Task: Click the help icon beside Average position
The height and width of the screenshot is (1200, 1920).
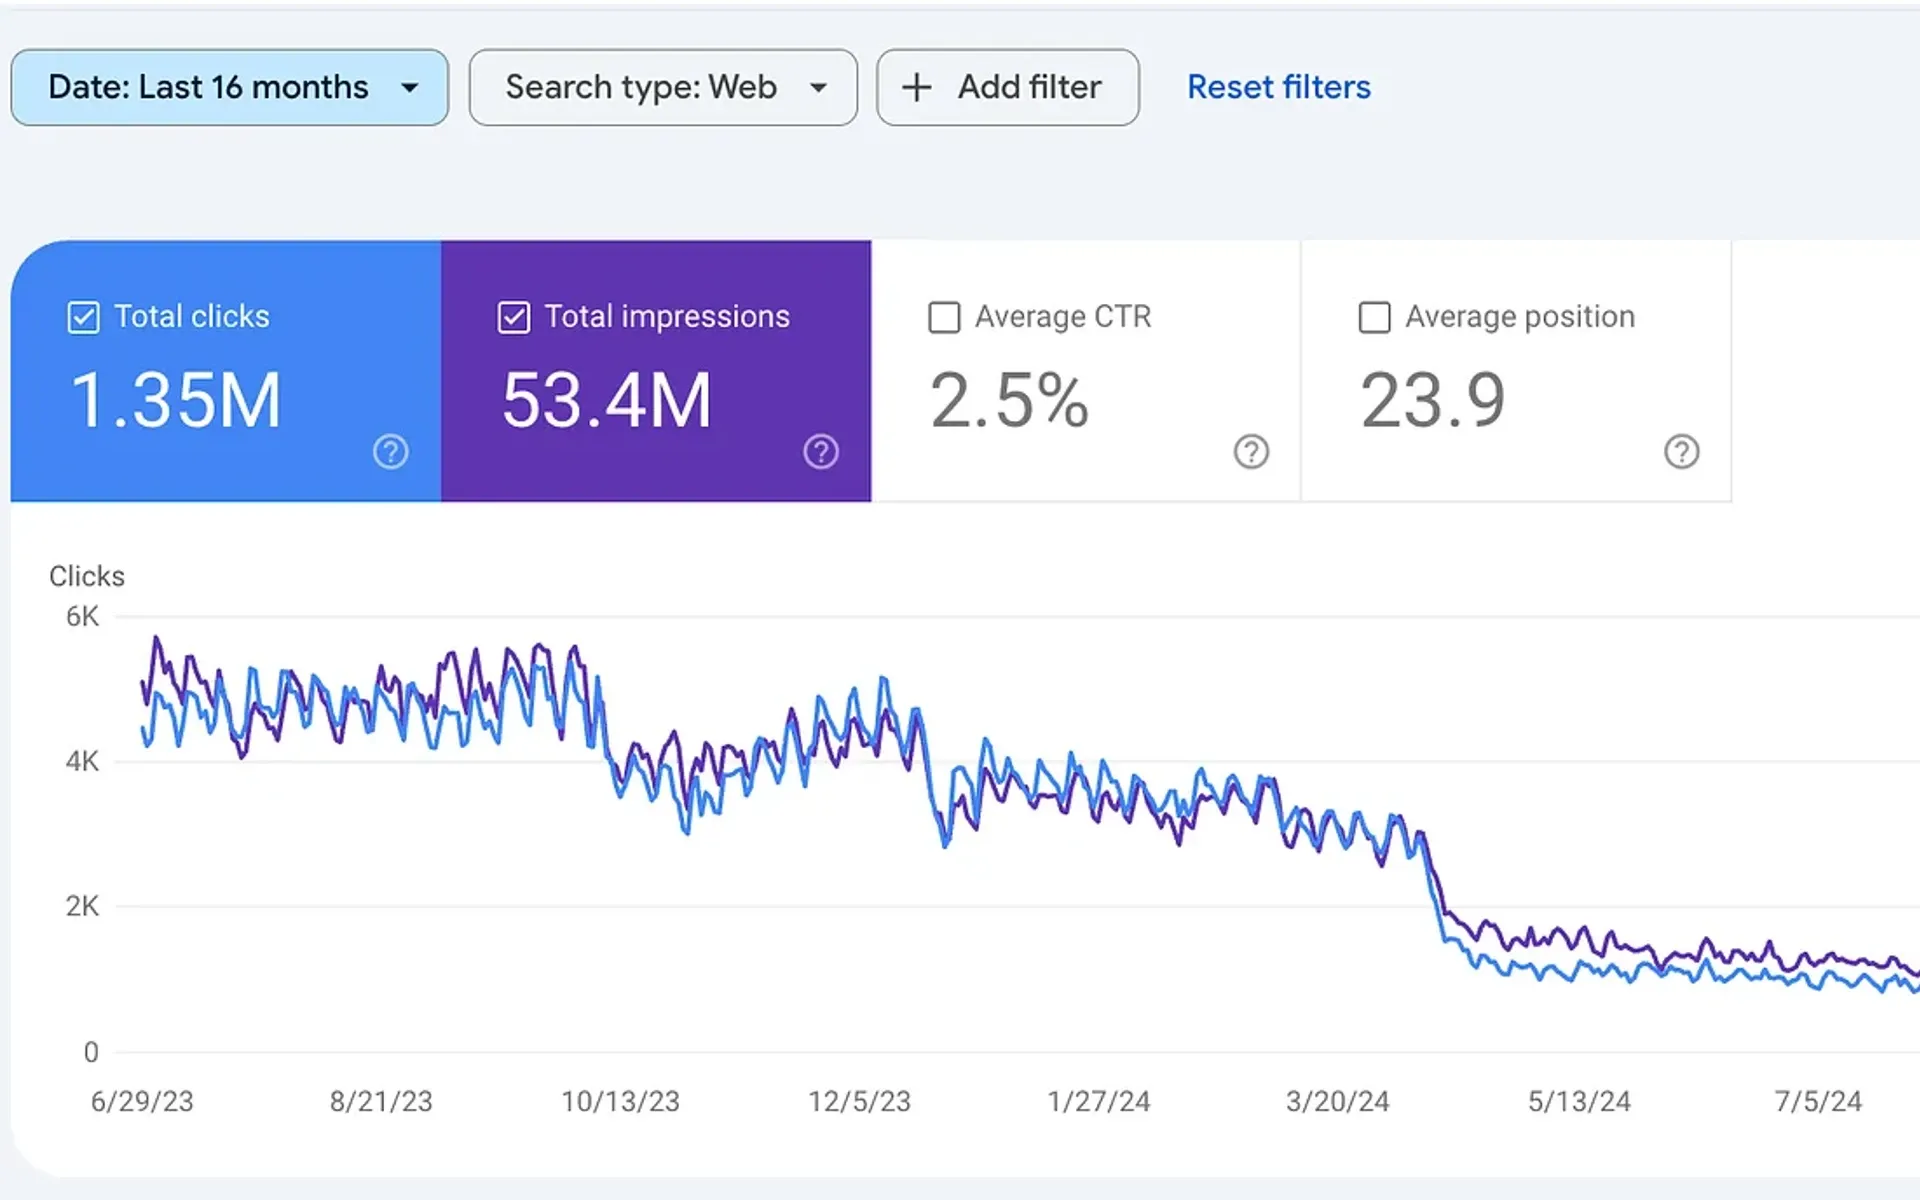Action: (1682, 452)
